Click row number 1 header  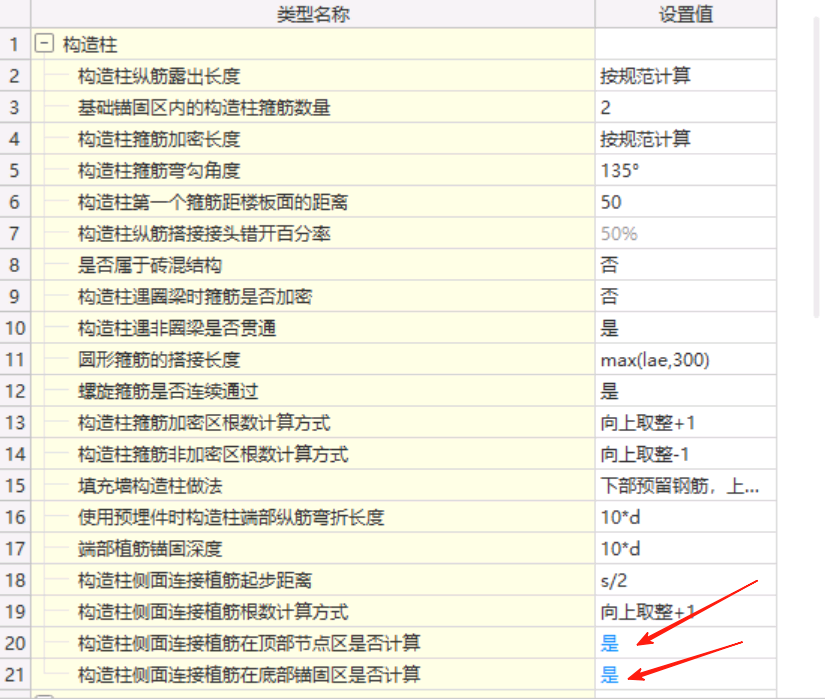pos(15,44)
